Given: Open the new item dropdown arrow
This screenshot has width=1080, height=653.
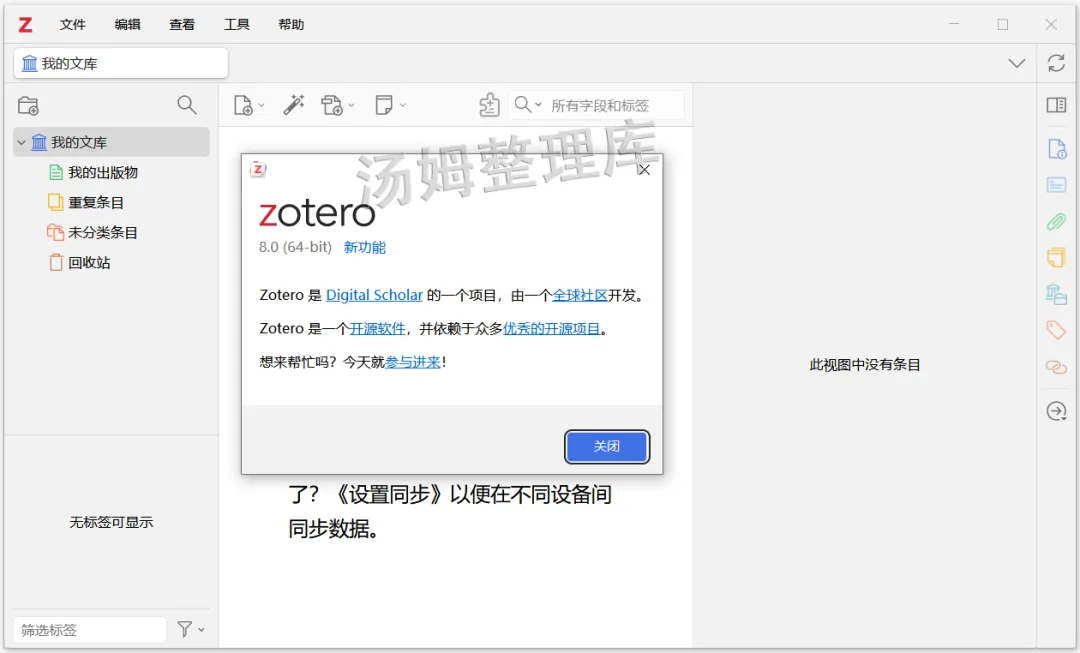Looking at the screenshot, I should 261,105.
